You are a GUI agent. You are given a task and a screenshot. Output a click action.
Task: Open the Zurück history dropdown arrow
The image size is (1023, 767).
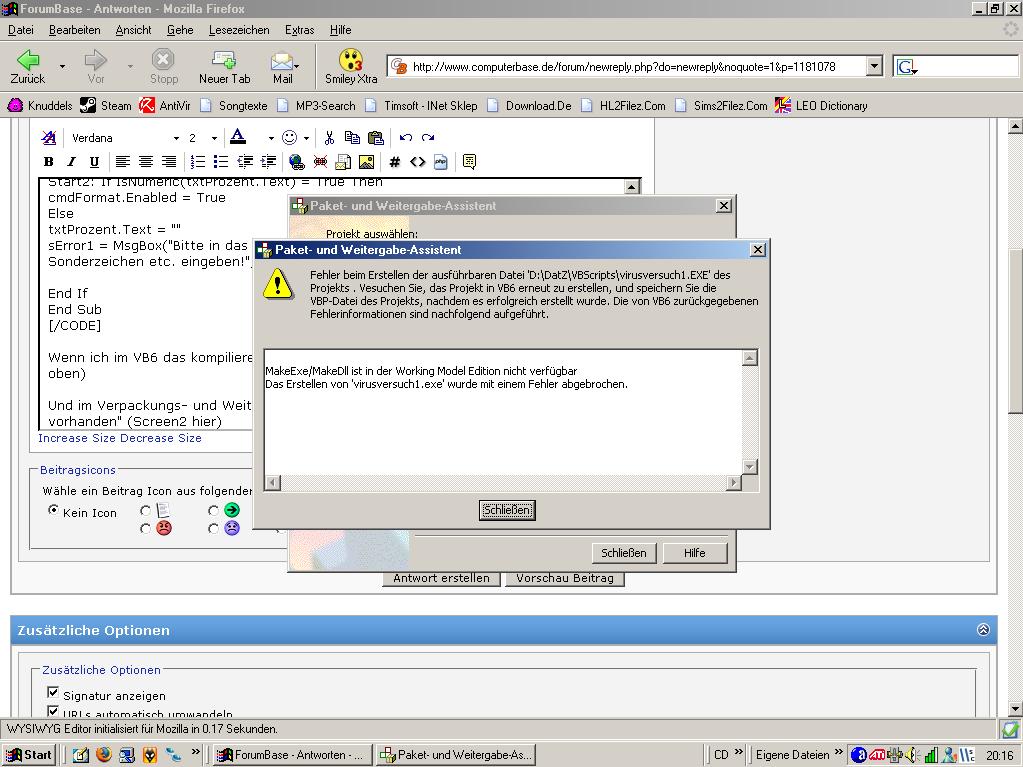coord(62,67)
